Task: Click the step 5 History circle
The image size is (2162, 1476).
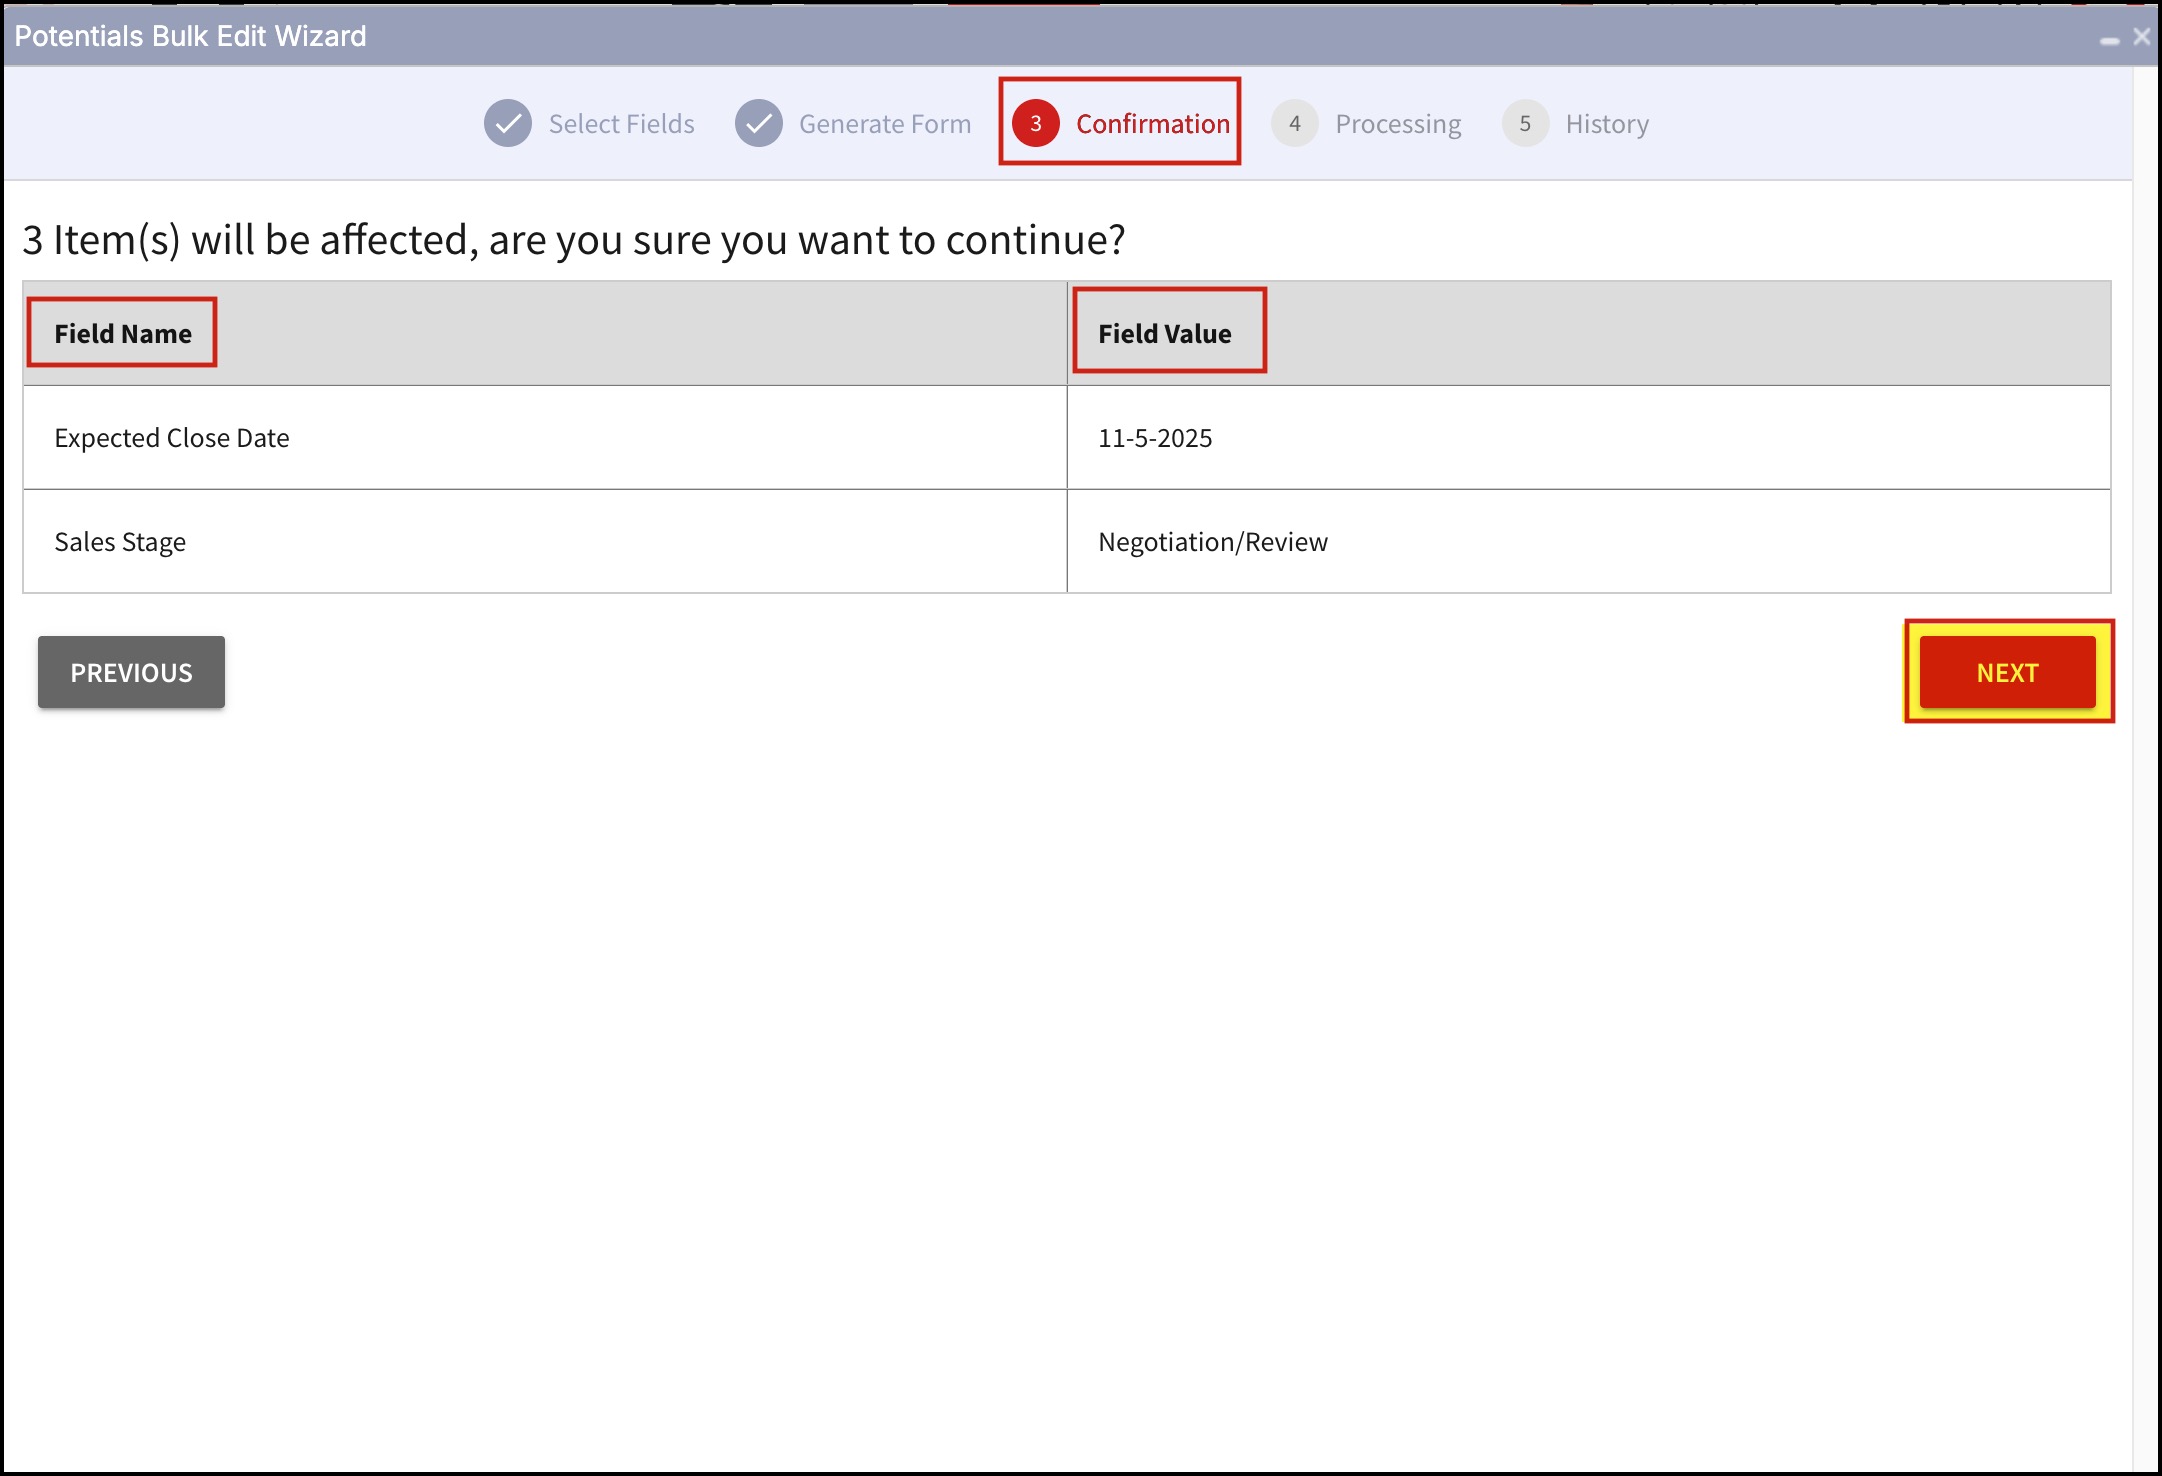Action: tap(1524, 124)
